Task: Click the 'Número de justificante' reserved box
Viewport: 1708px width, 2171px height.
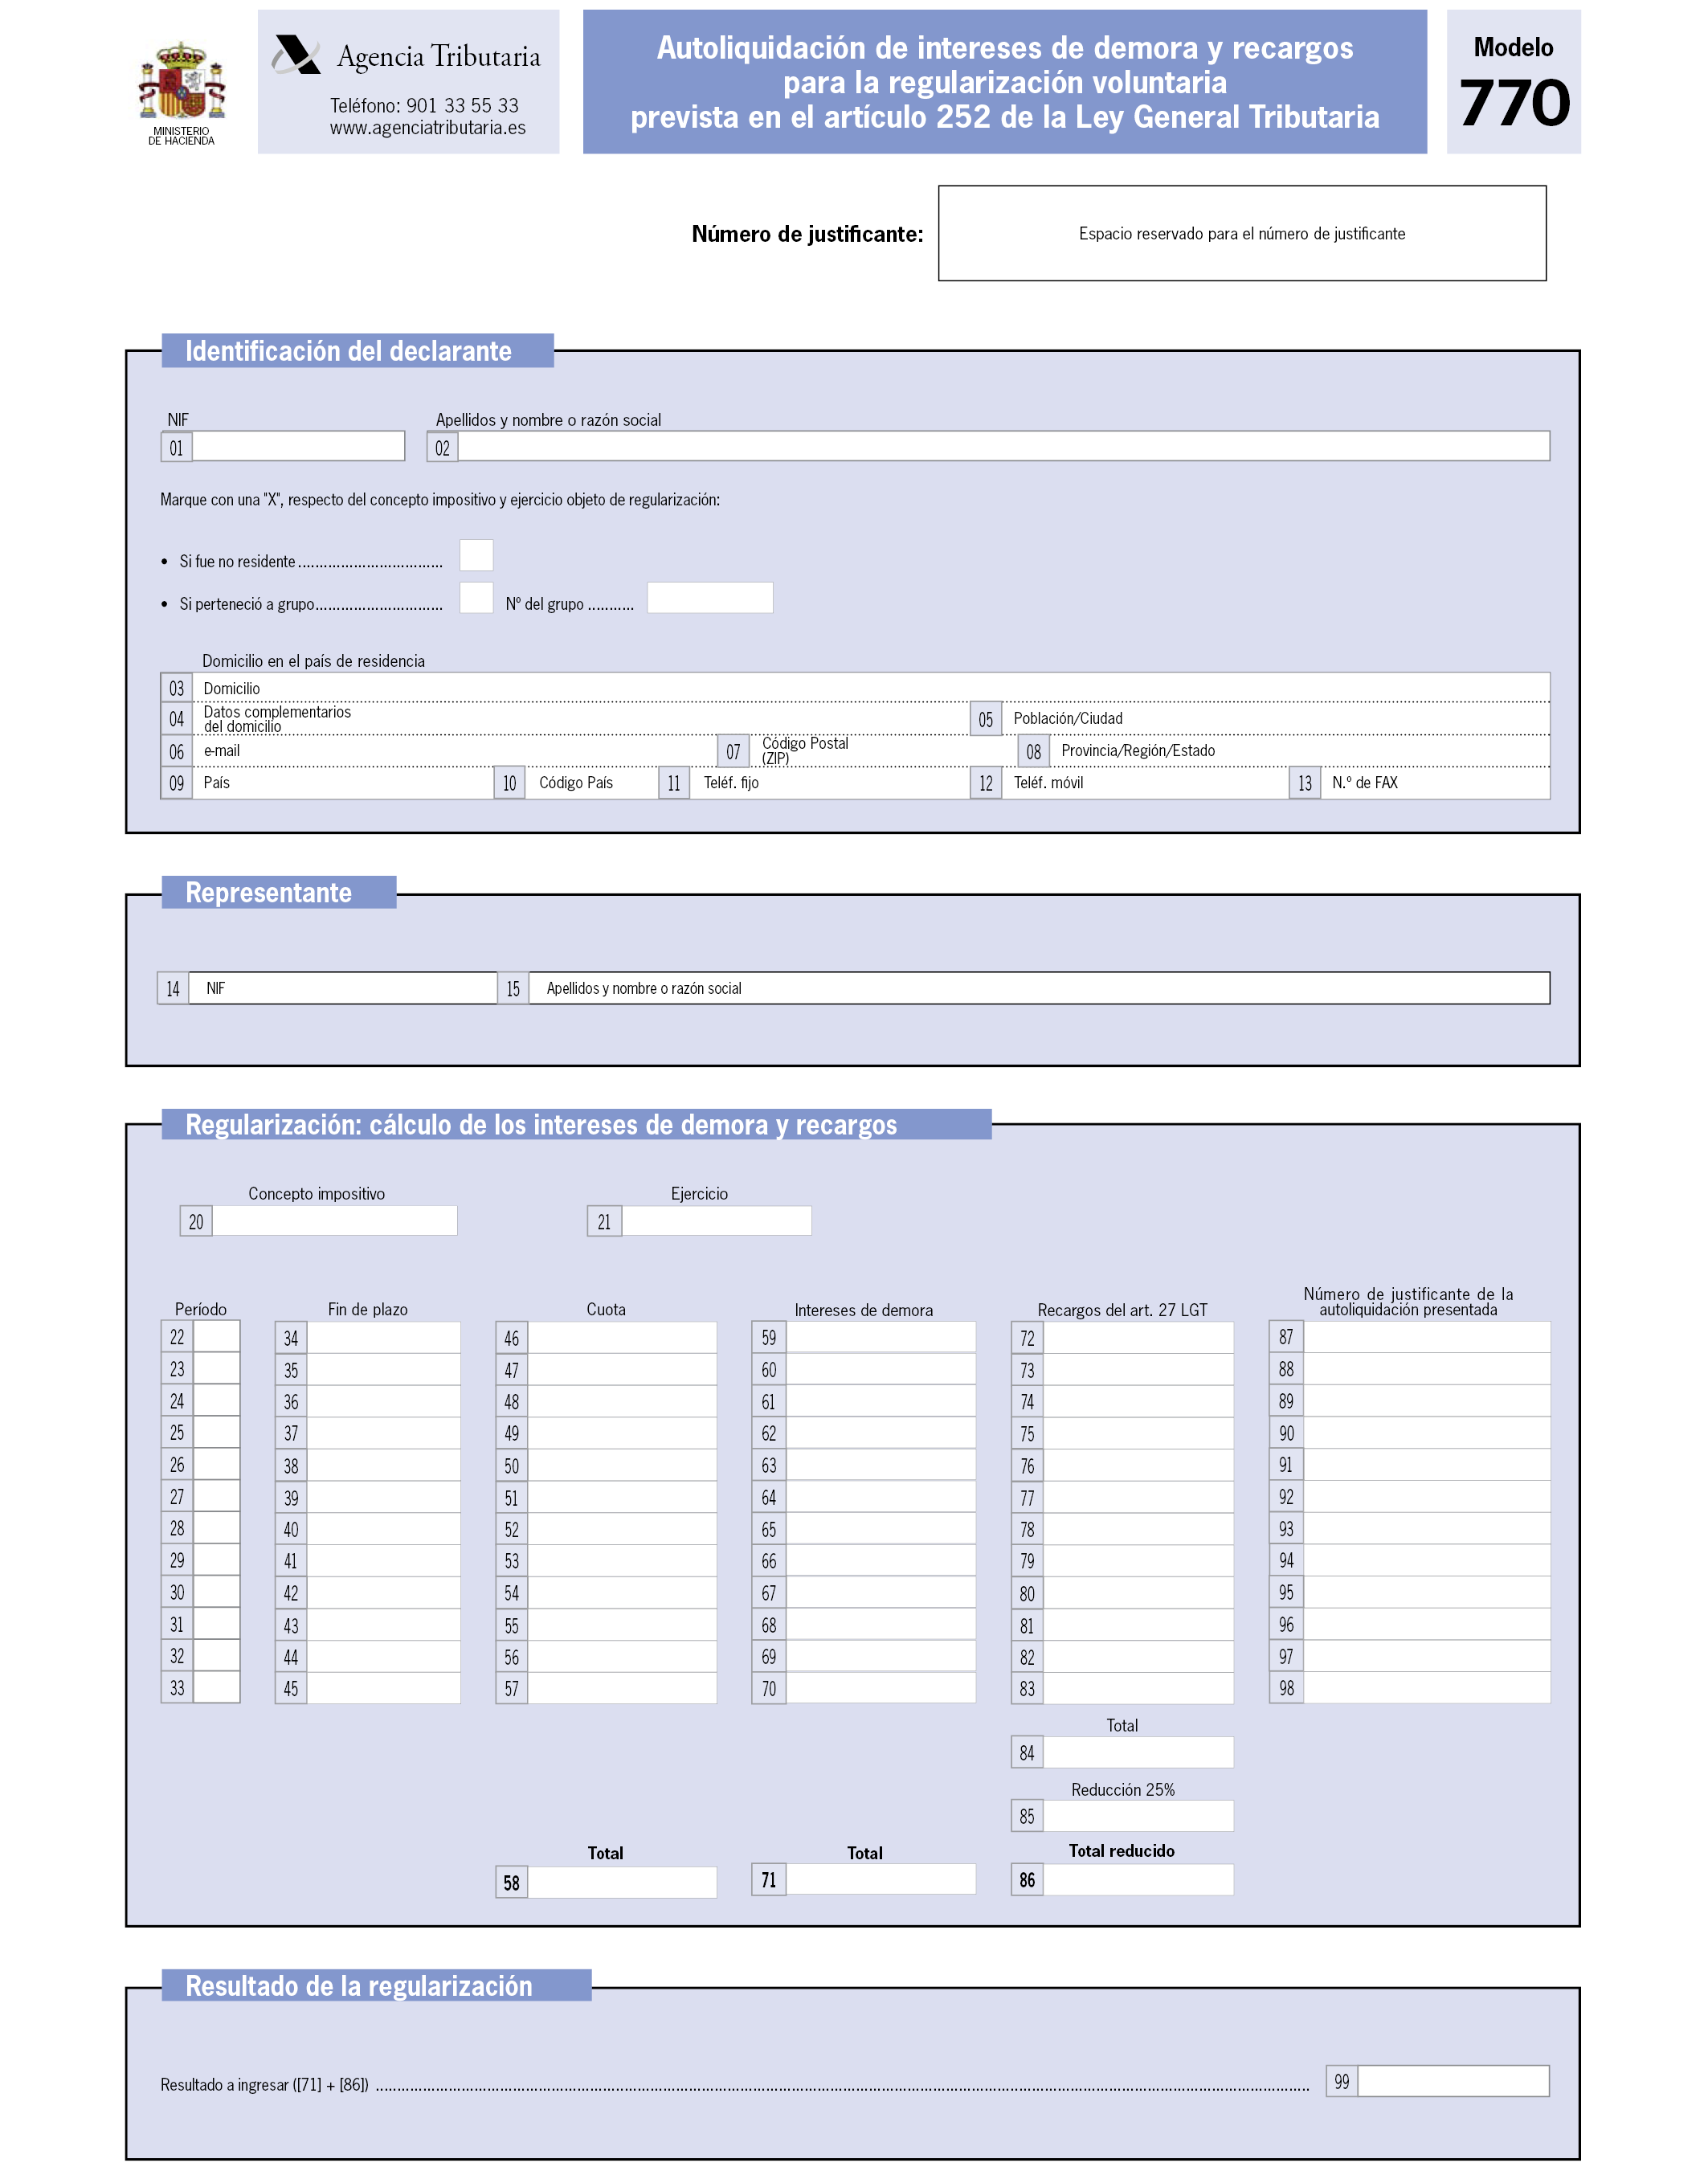Action: [x=1242, y=233]
